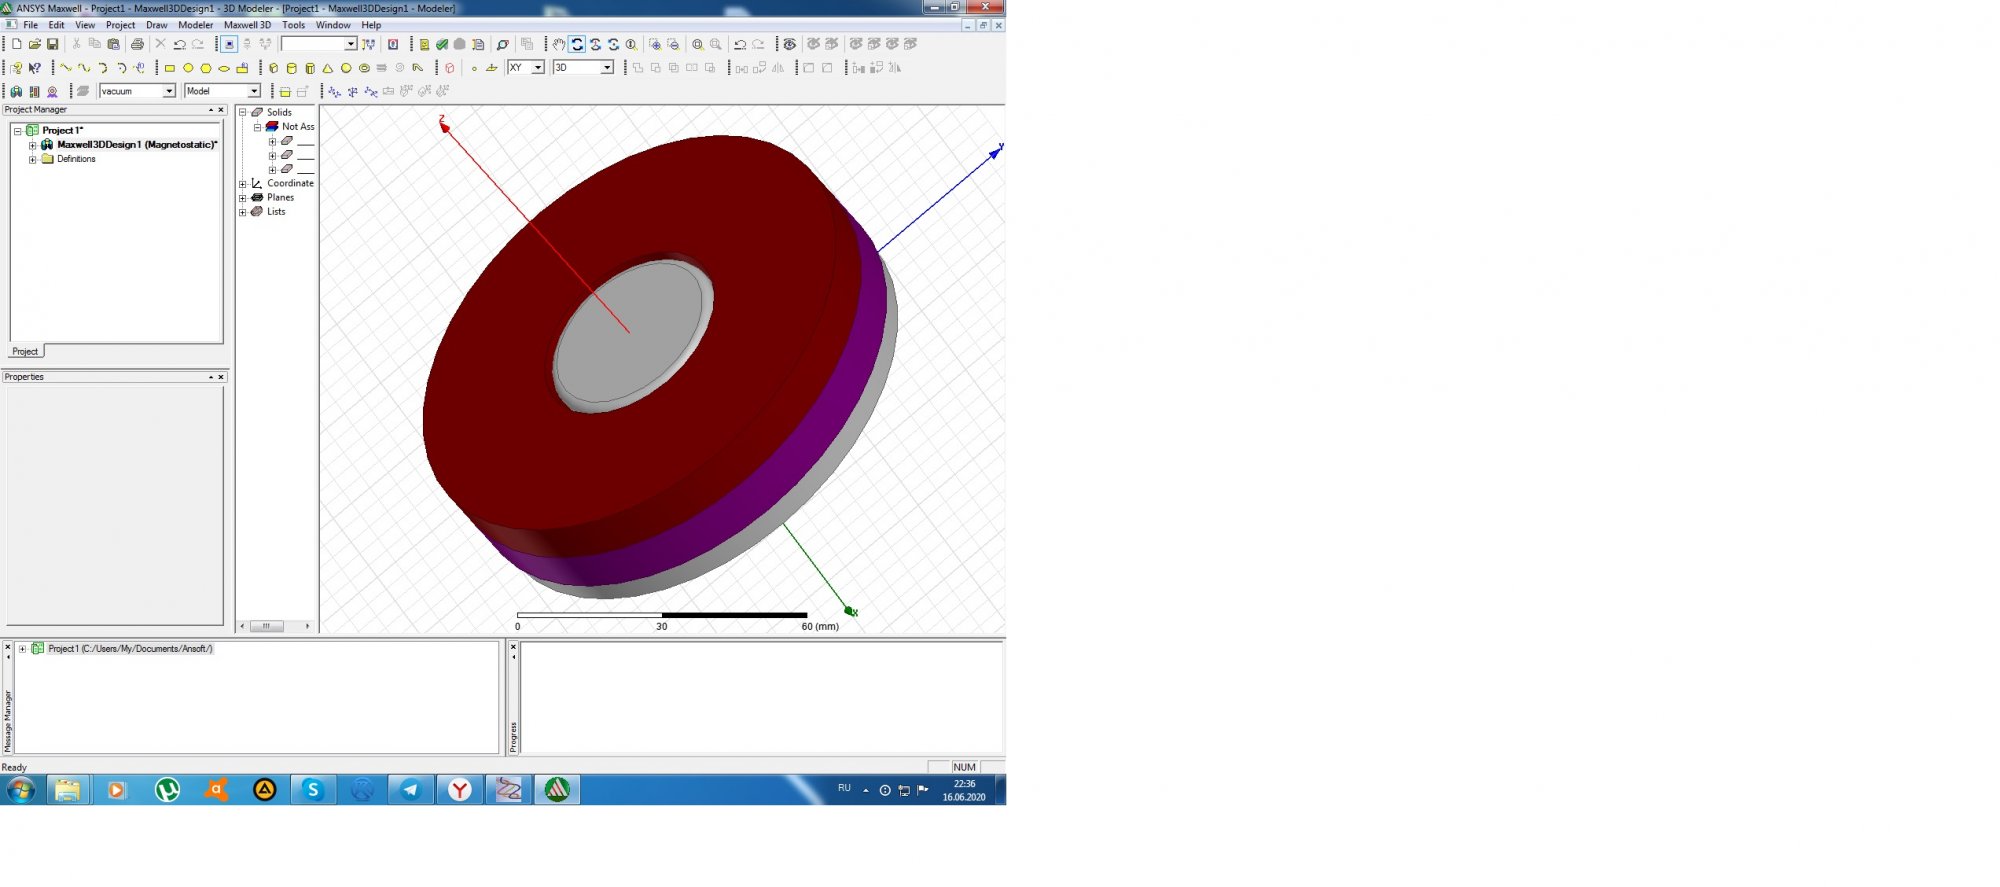Save the project with the floppy disk icon
This screenshot has width=2000, height=887.
53,44
